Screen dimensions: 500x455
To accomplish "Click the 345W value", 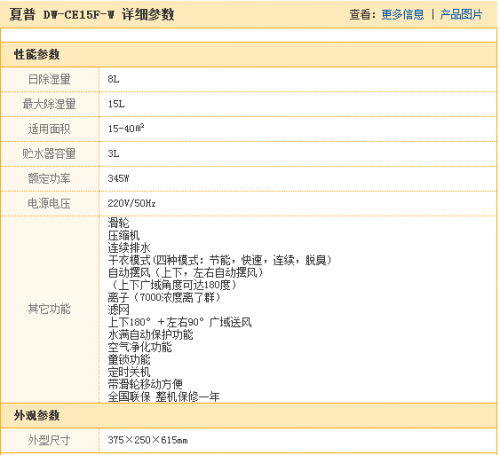I will click(118, 179).
